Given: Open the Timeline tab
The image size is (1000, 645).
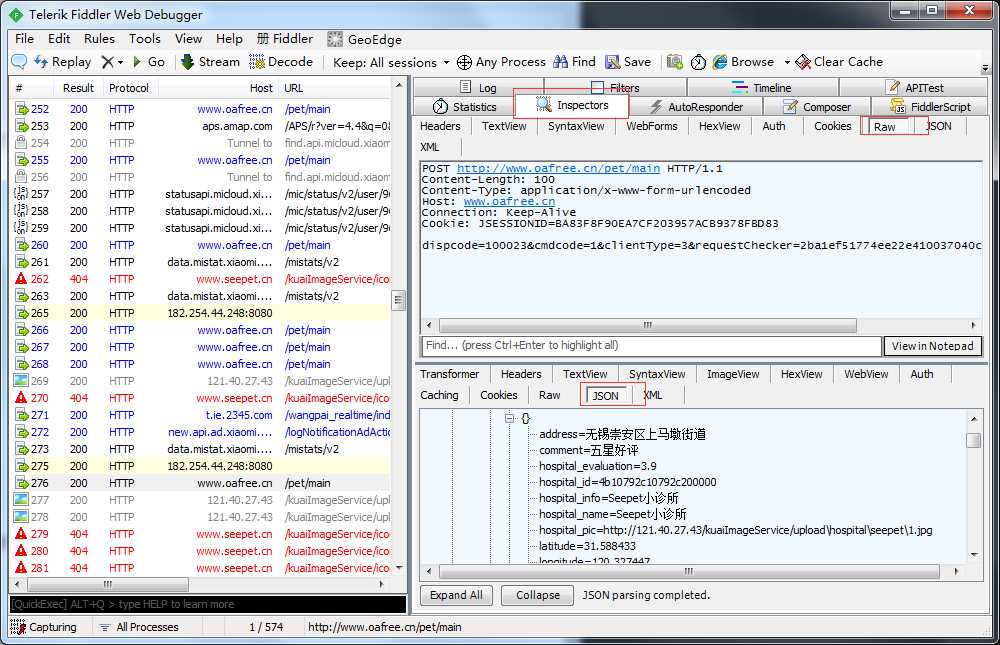Looking at the screenshot, I should pos(762,87).
